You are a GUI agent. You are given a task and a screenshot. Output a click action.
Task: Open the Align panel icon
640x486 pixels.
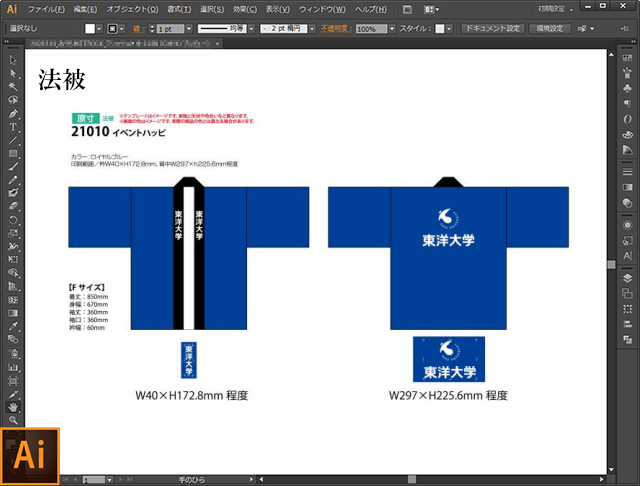tap(627, 324)
